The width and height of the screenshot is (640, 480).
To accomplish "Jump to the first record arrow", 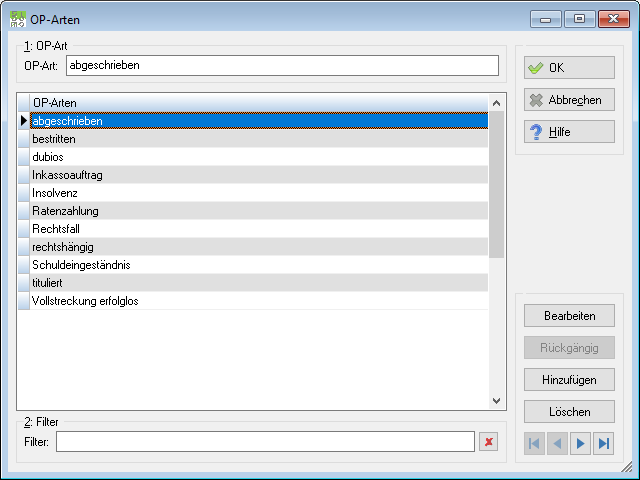I will point(534,443).
